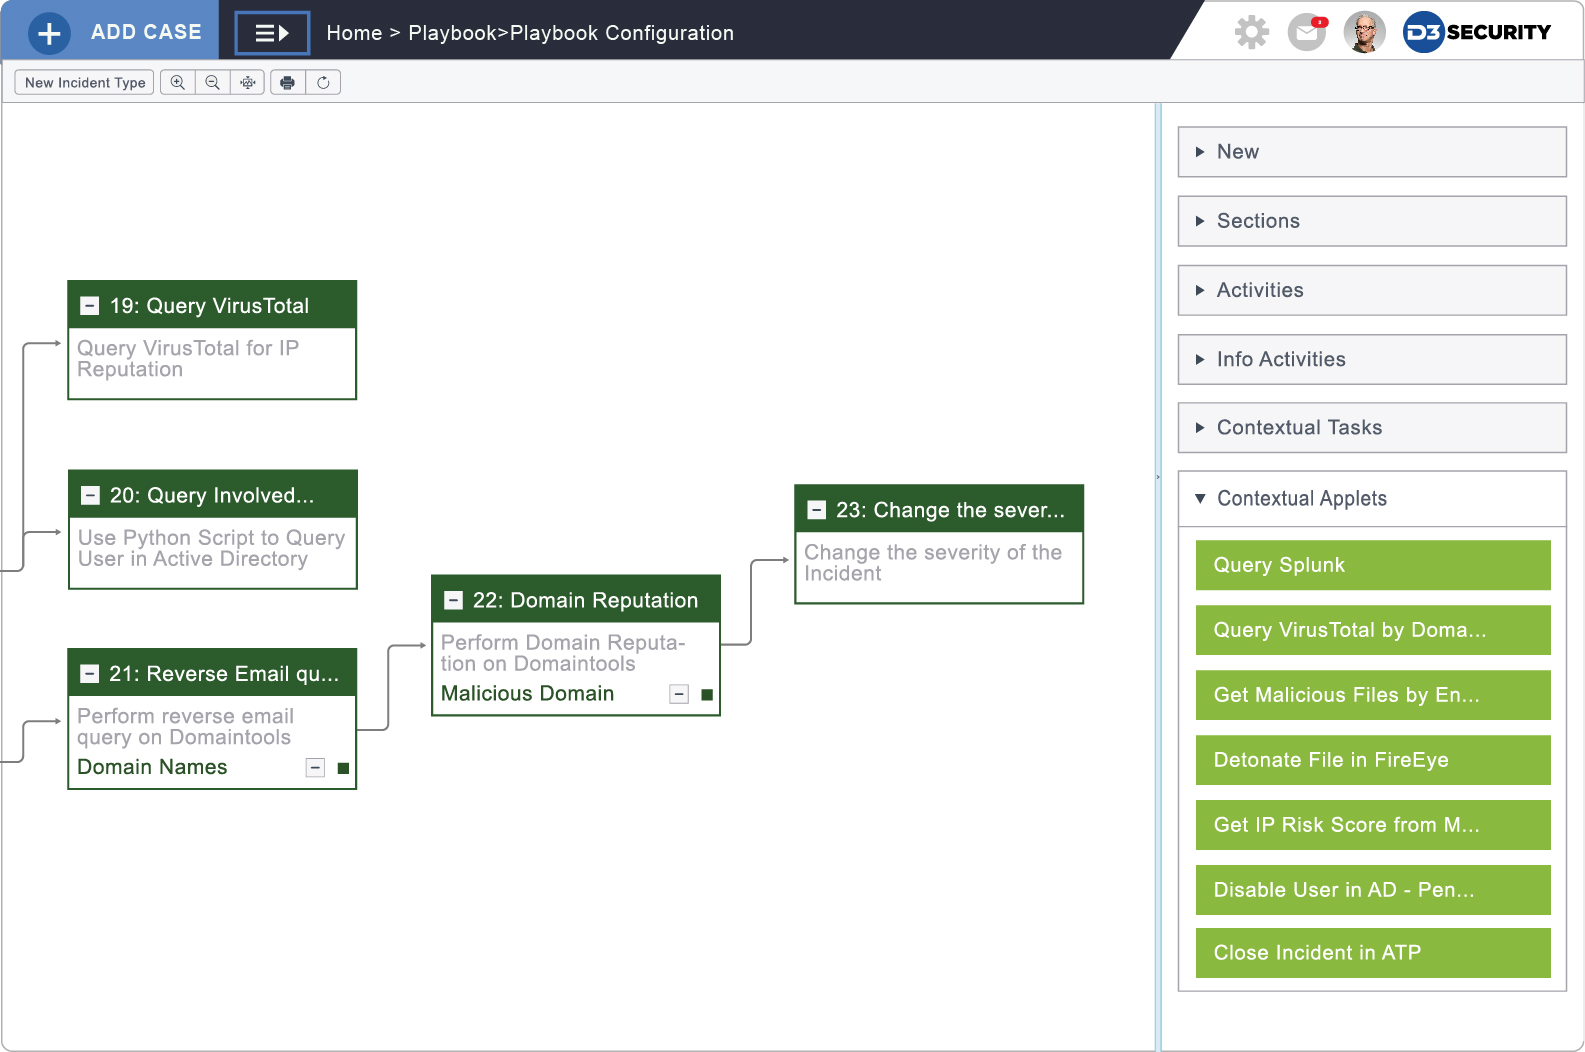Select Disable User in AD applet

point(1373,890)
